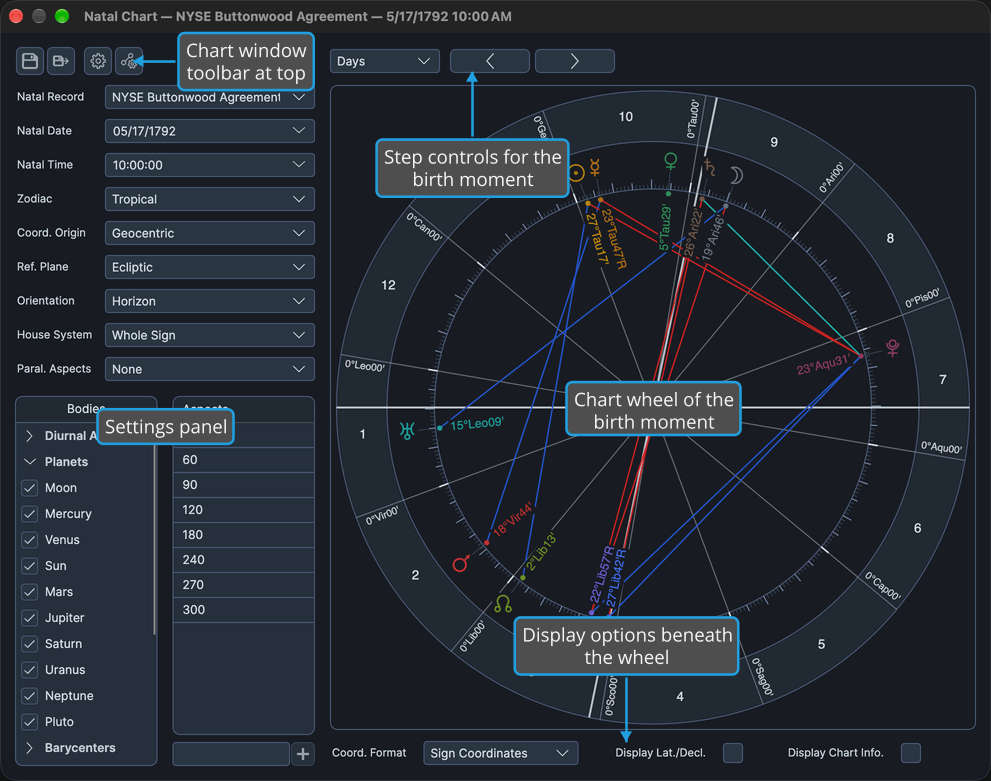Click the Moon crescent glyph on wheel
This screenshot has height=781, width=991.
pos(736,176)
